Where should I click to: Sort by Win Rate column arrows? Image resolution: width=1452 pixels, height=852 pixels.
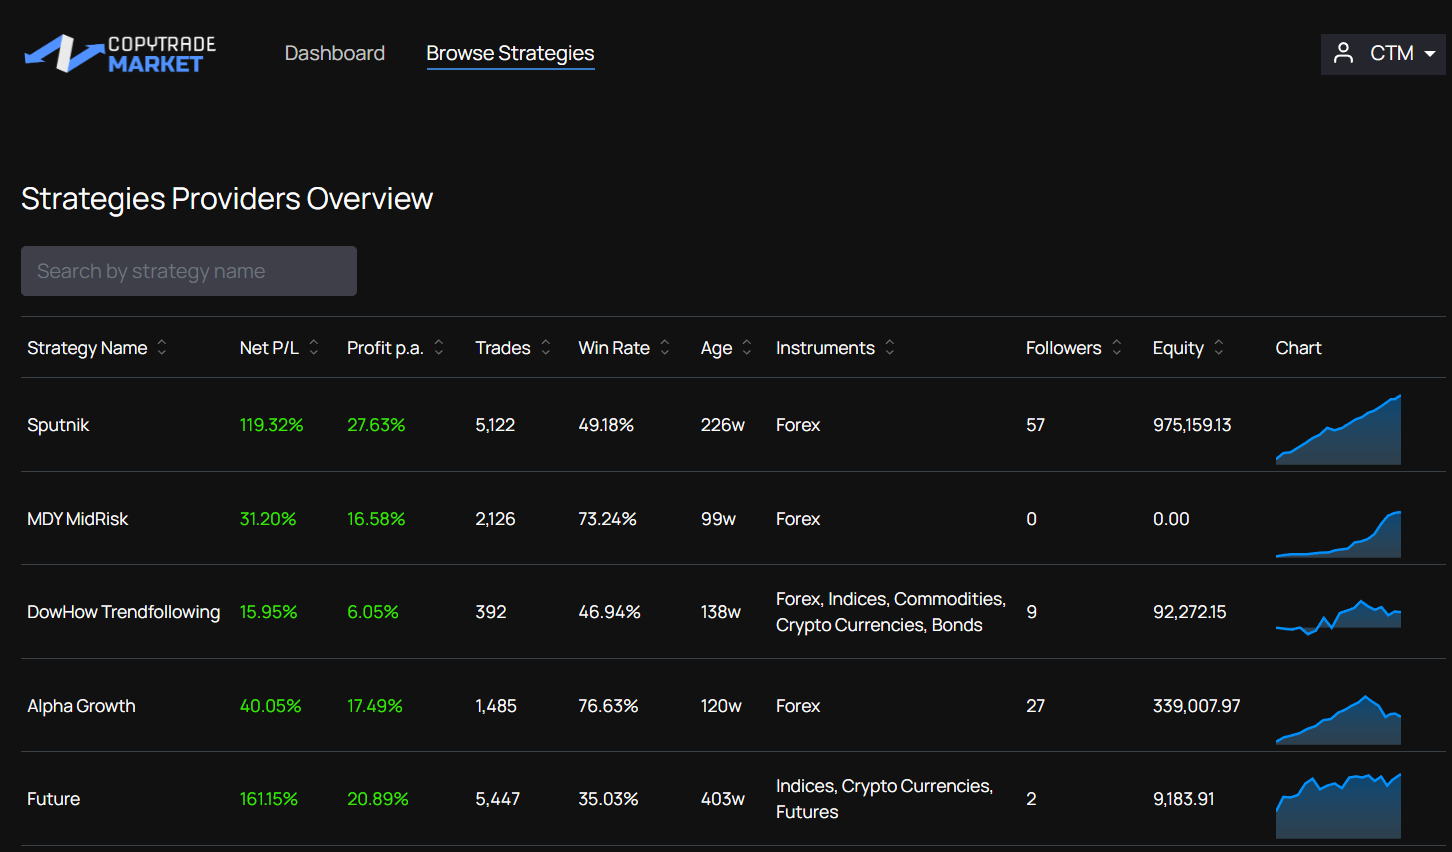point(665,347)
